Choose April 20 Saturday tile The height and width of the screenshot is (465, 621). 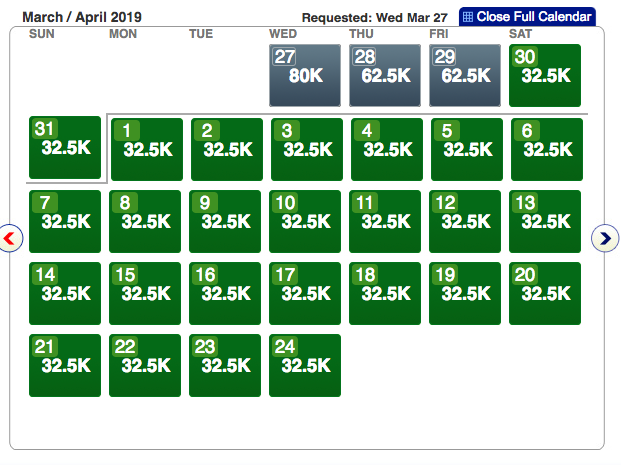545,293
